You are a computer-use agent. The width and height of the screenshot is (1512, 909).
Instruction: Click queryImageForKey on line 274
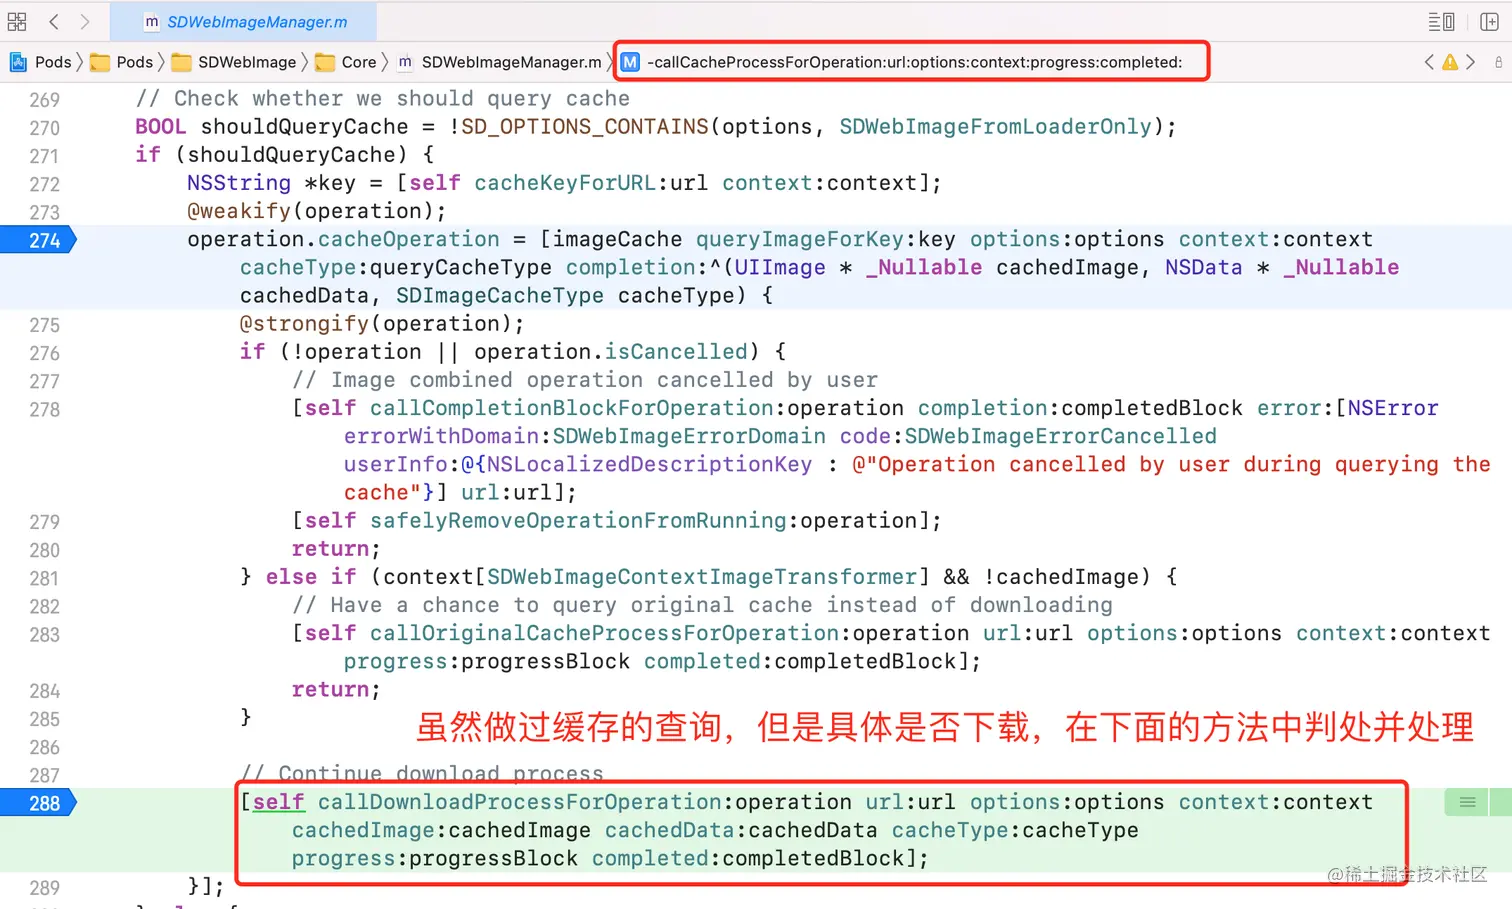(x=800, y=239)
